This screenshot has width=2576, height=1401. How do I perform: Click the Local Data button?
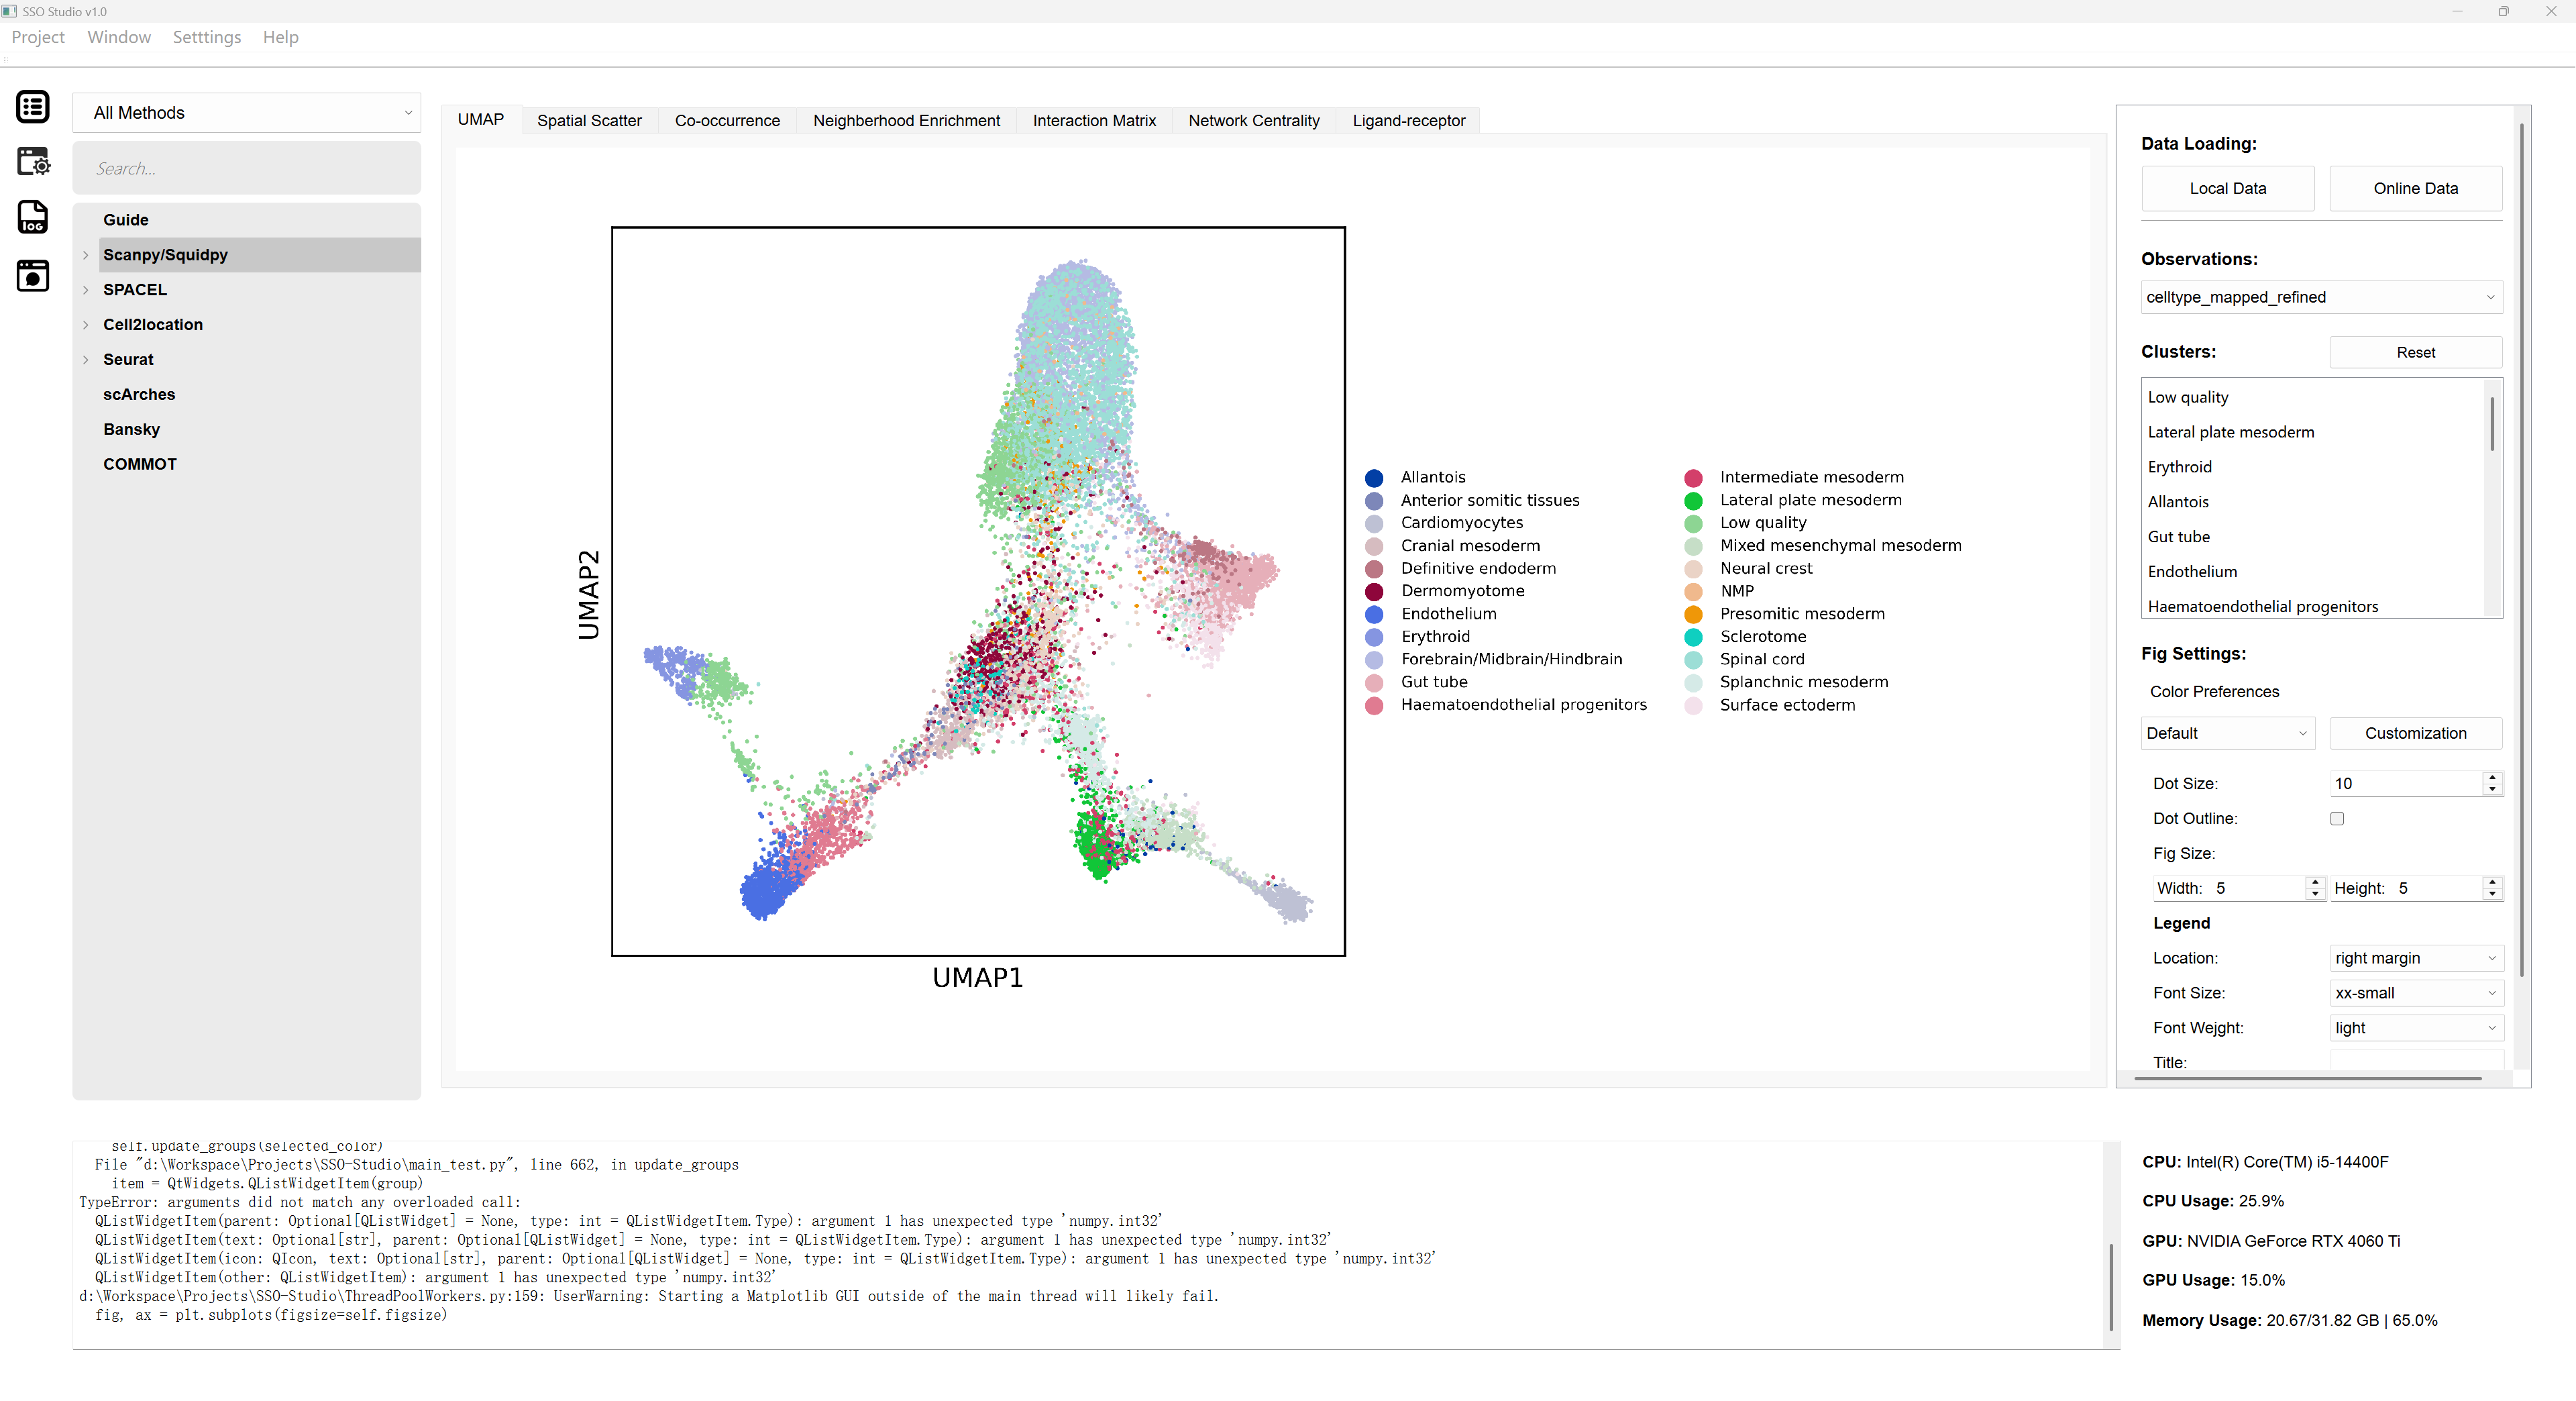coord(2227,188)
